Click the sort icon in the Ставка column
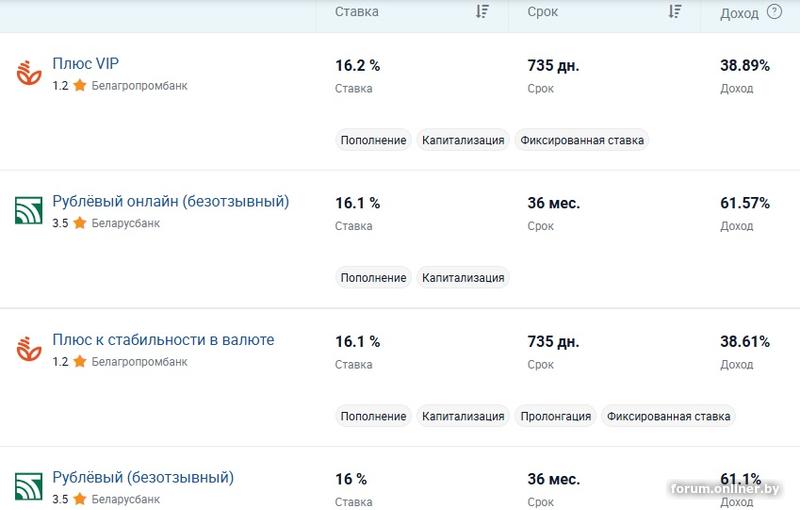The width and height of the screenshot is (800, 510). [483, 12]
